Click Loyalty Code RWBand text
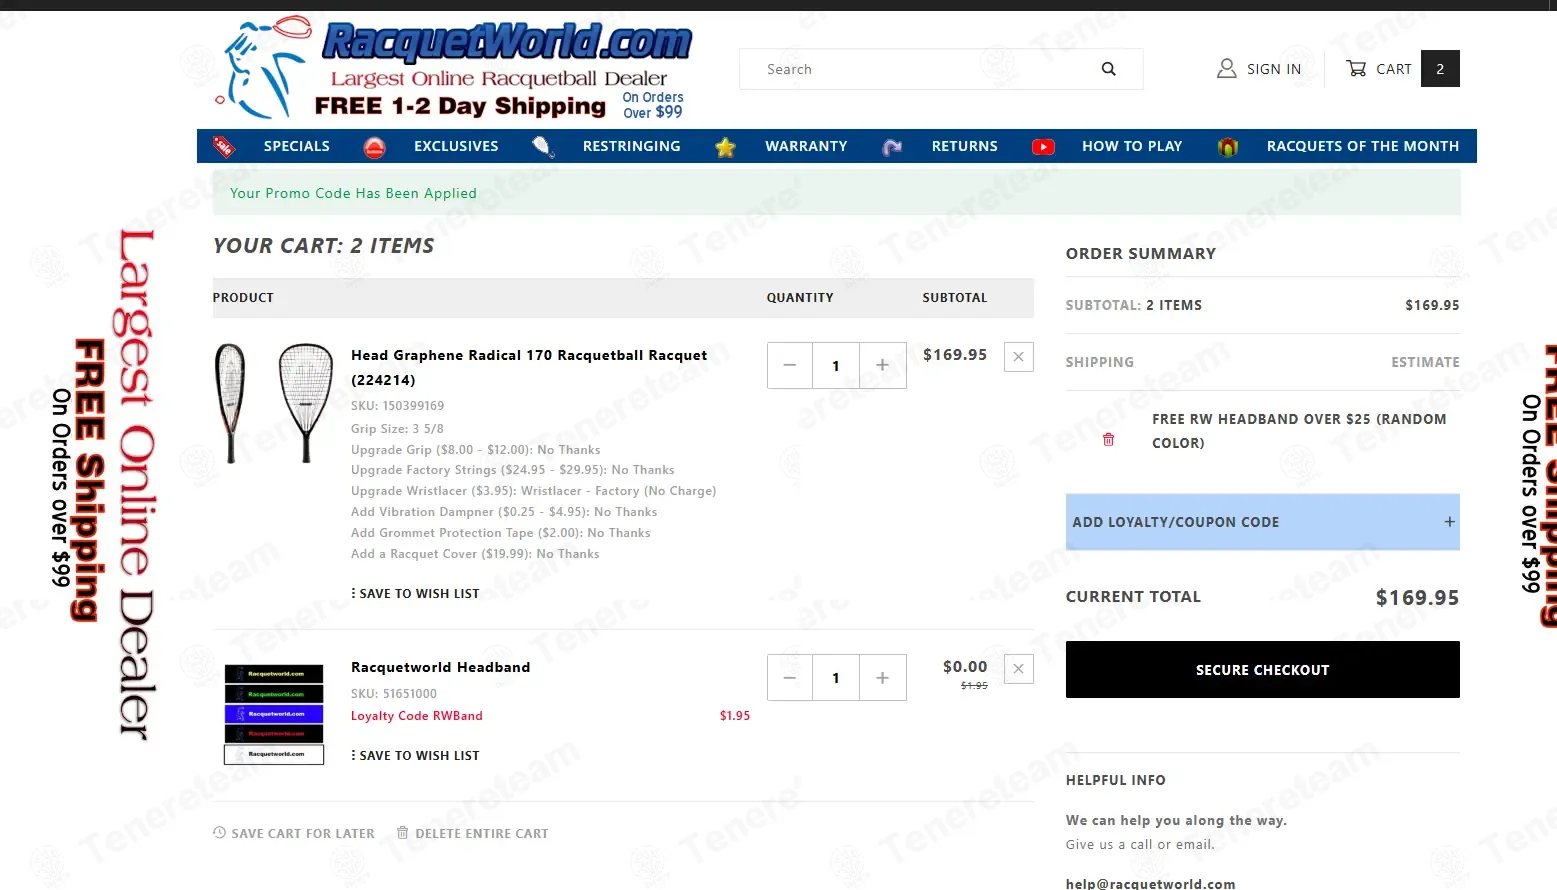The width and height of the screenshot is (1557, 890). (x=417, y=716)
